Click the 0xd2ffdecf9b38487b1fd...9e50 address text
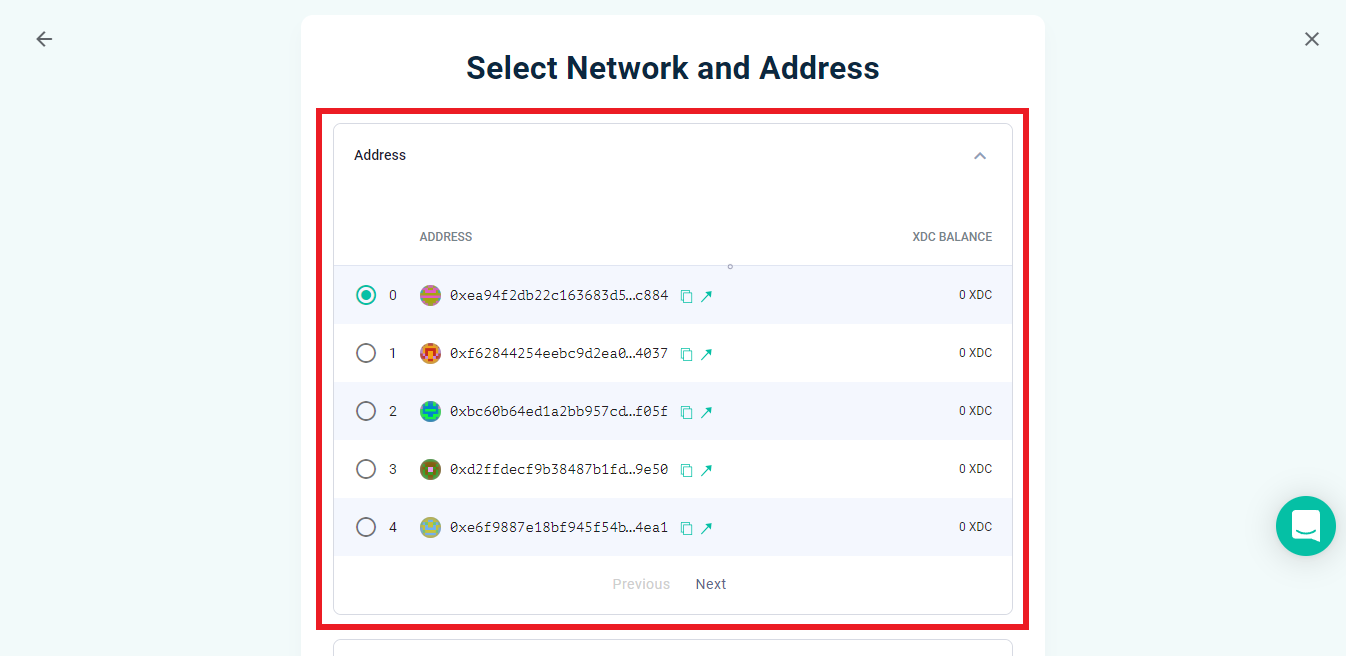 click(x=558, y=469)
